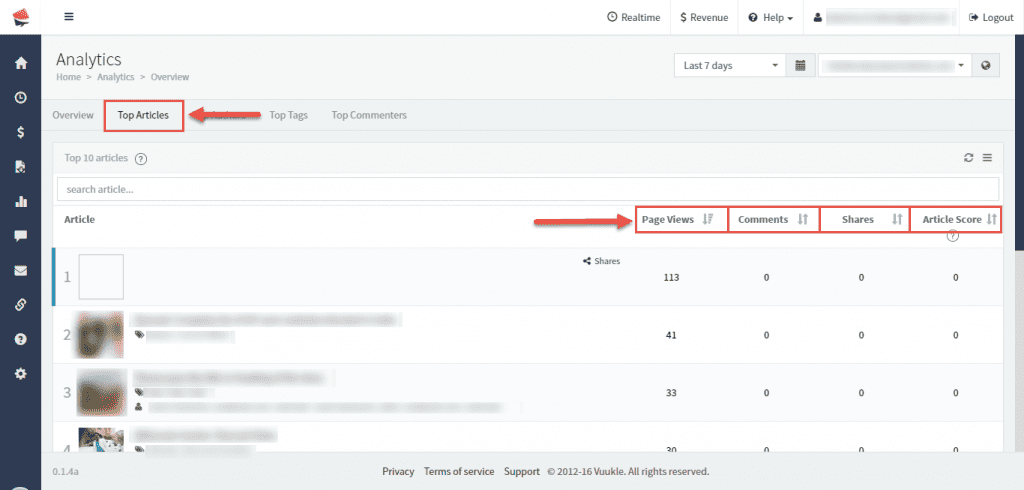
Task: Click the home icon in left sidebar
Action: [x=20, y=63]
